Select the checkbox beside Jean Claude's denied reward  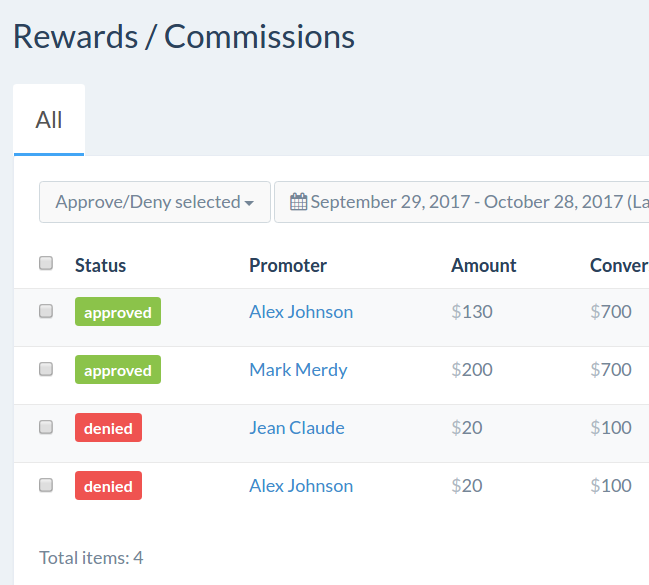click(46, 427)
